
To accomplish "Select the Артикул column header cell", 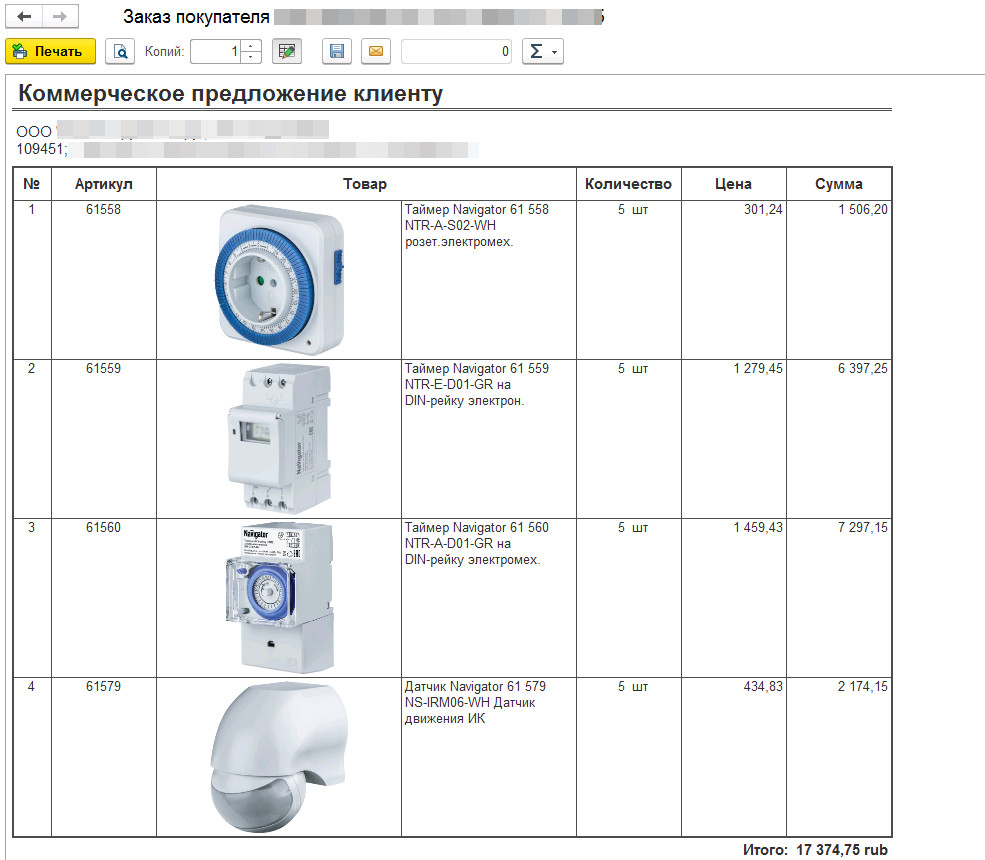I will (103, 184).
